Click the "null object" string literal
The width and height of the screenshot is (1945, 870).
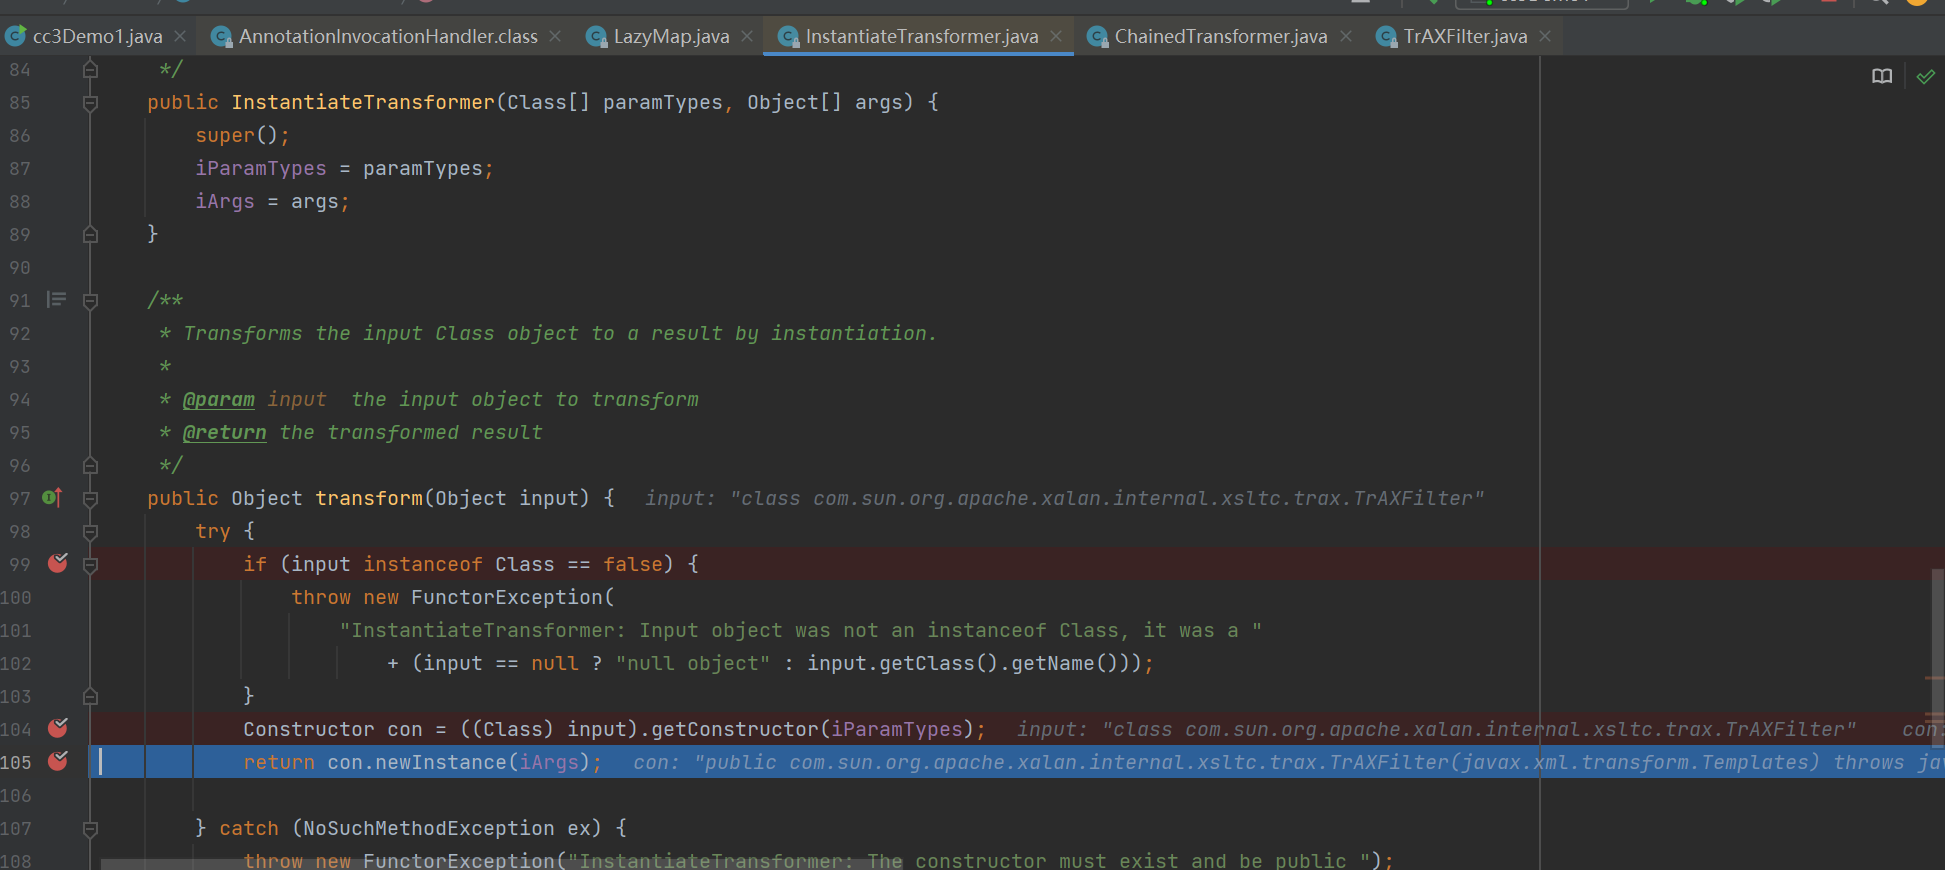pyautogui.click(x=693, y=664)
